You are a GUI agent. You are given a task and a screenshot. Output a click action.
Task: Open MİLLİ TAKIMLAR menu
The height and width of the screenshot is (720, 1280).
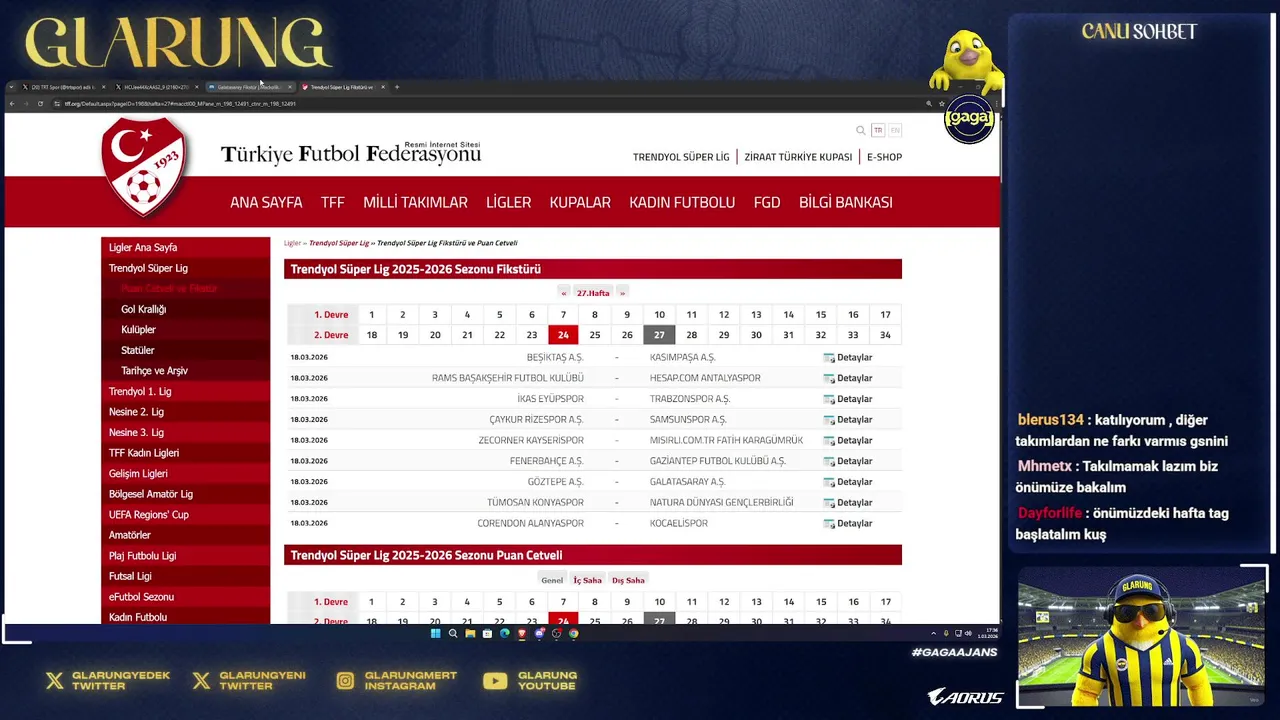tap(415, 202)
